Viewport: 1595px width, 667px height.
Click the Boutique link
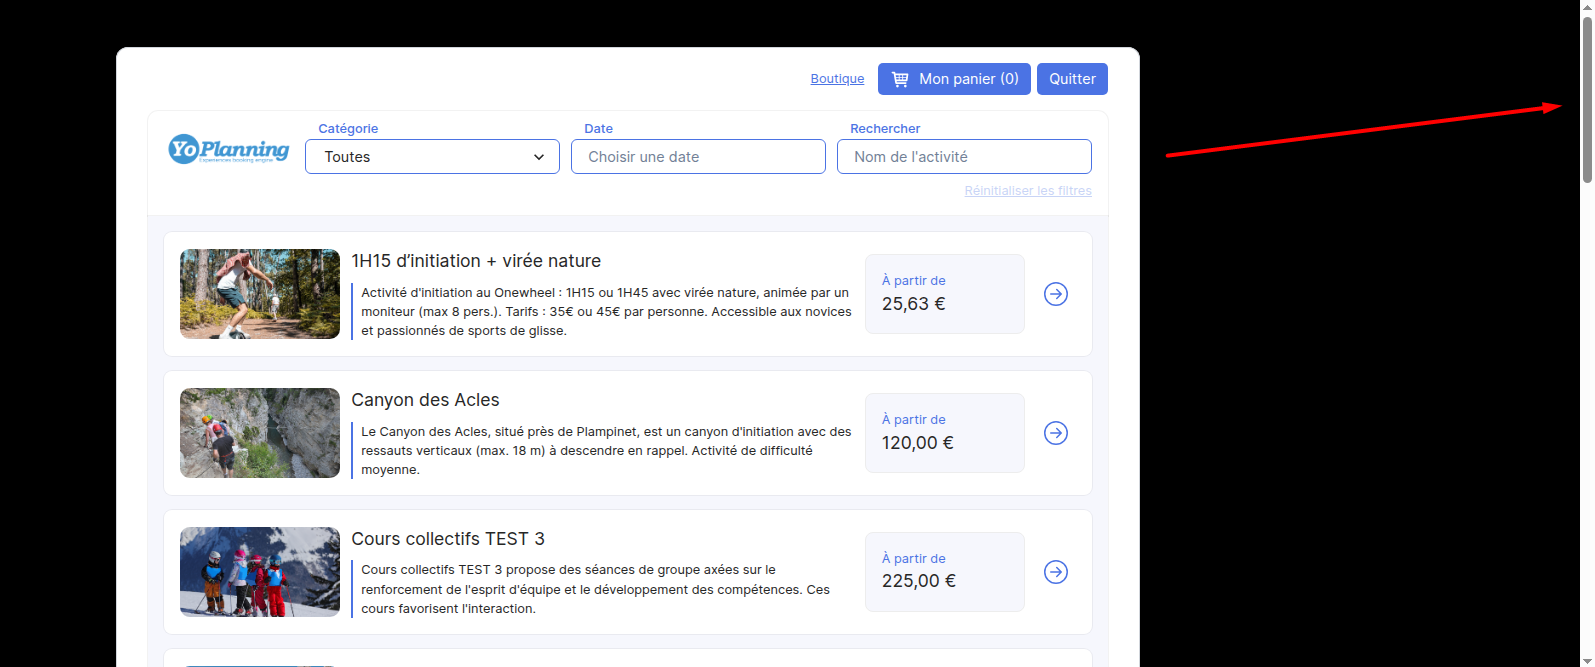point(837,79)
